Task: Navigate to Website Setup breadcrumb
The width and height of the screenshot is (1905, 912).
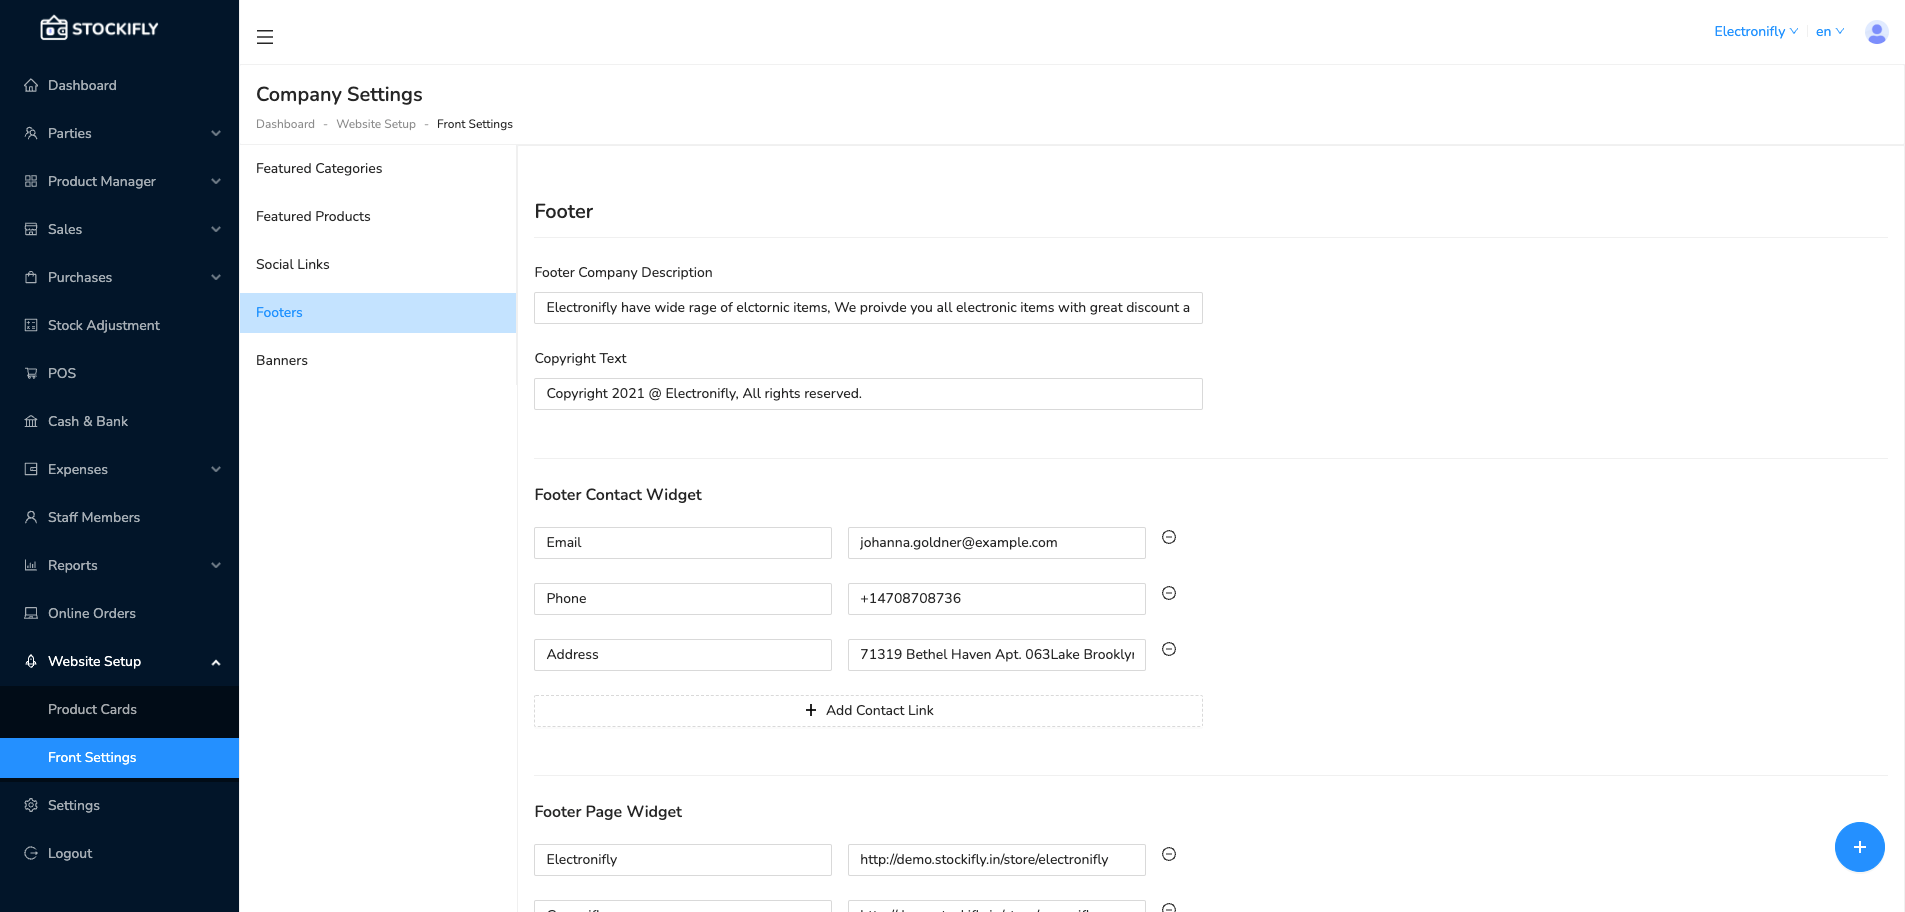Action: 376,124
